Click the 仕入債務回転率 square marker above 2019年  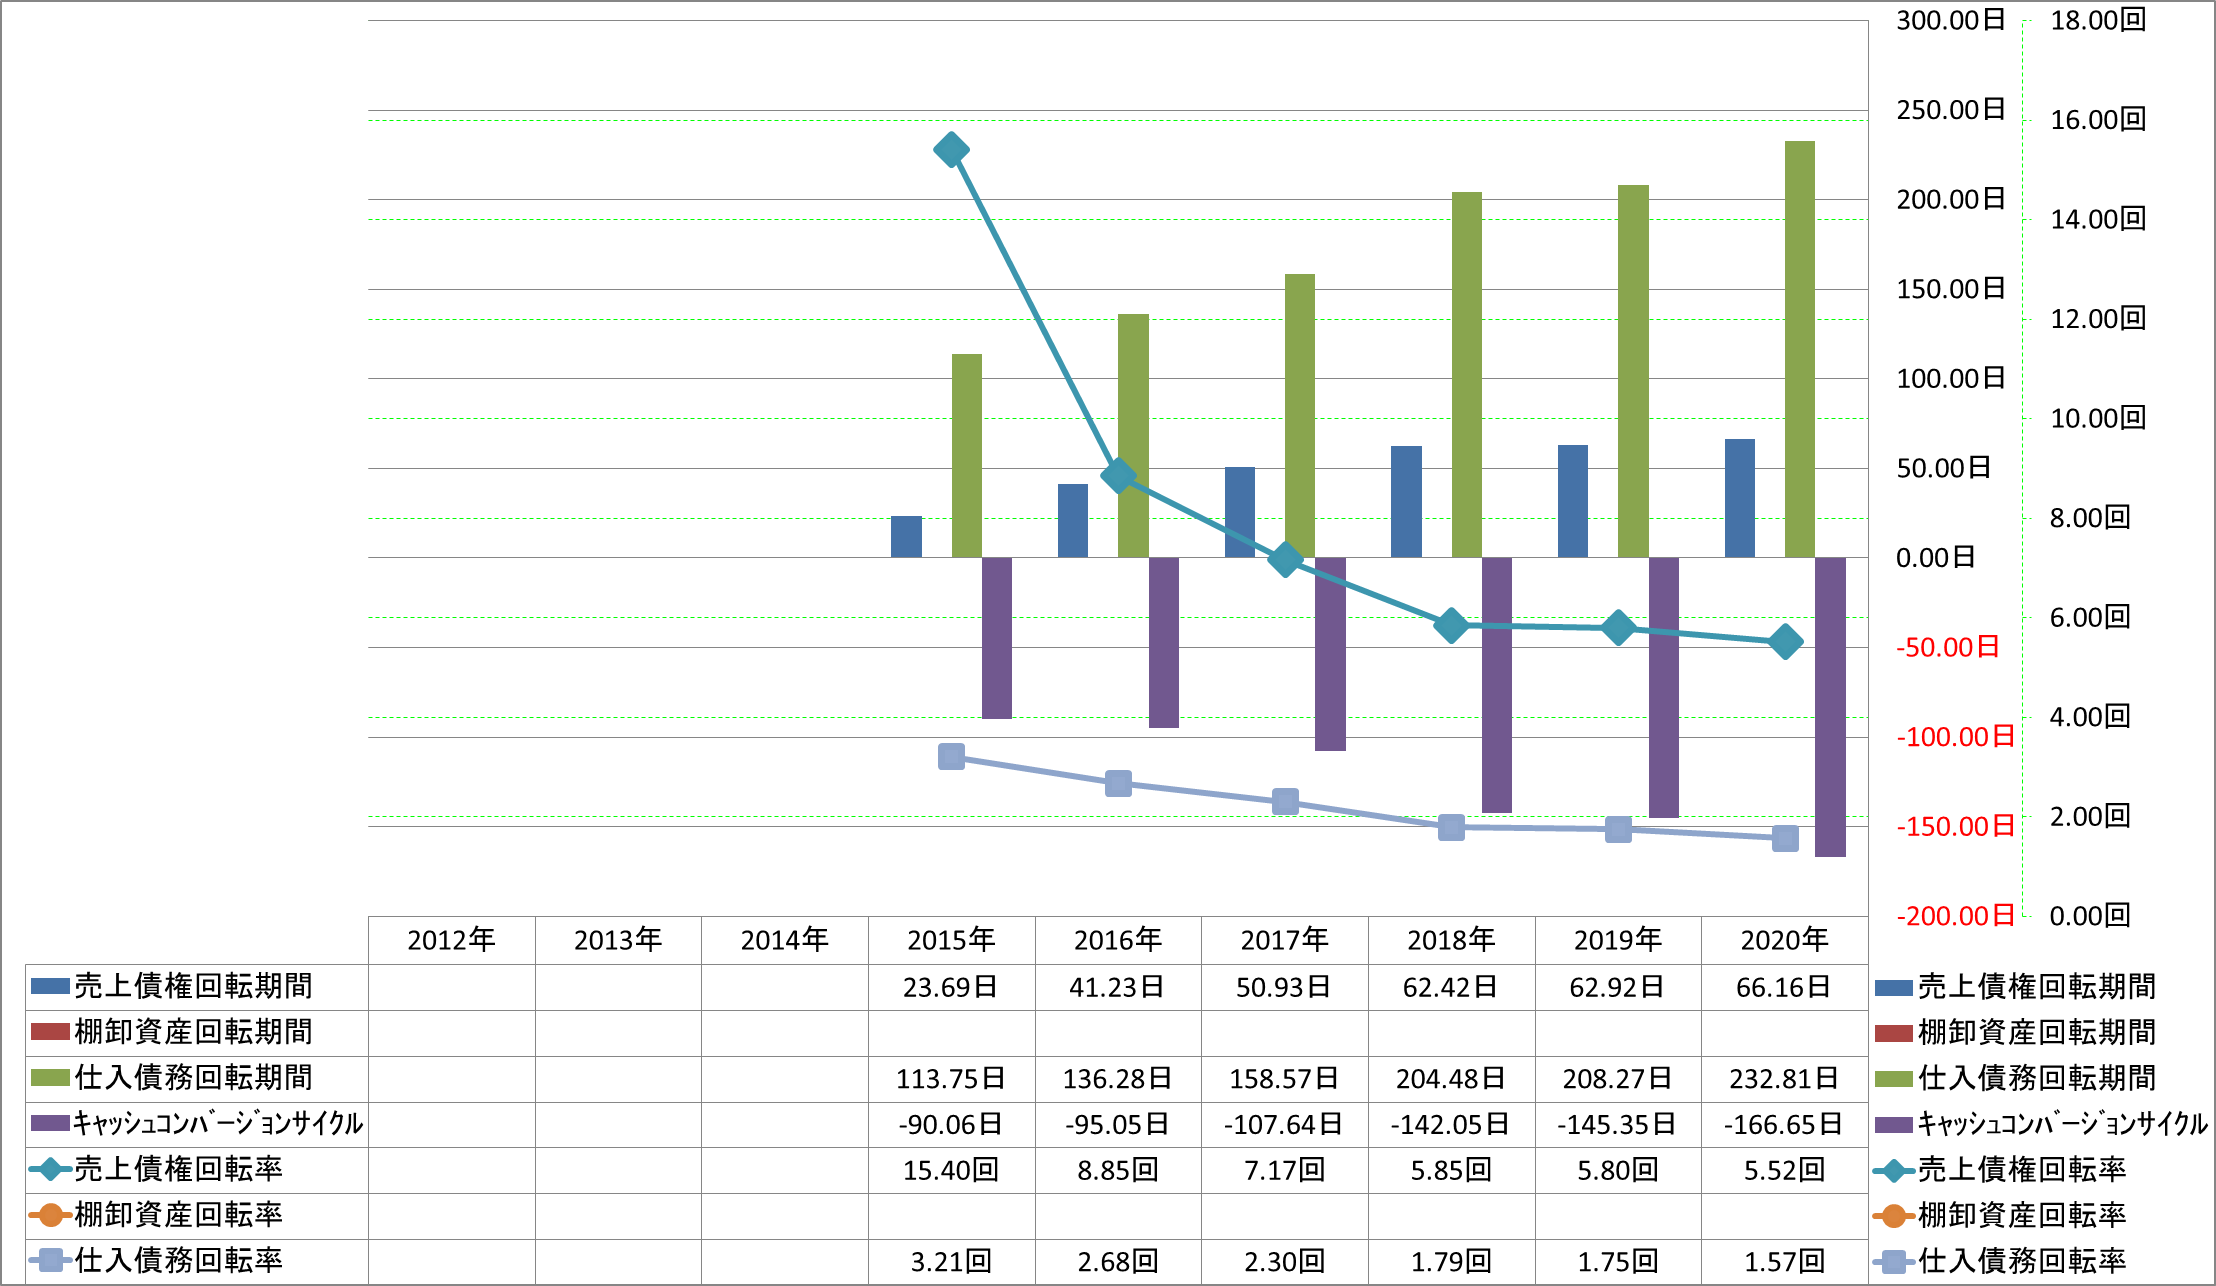pyautogui.click(x=1618, y=829)
